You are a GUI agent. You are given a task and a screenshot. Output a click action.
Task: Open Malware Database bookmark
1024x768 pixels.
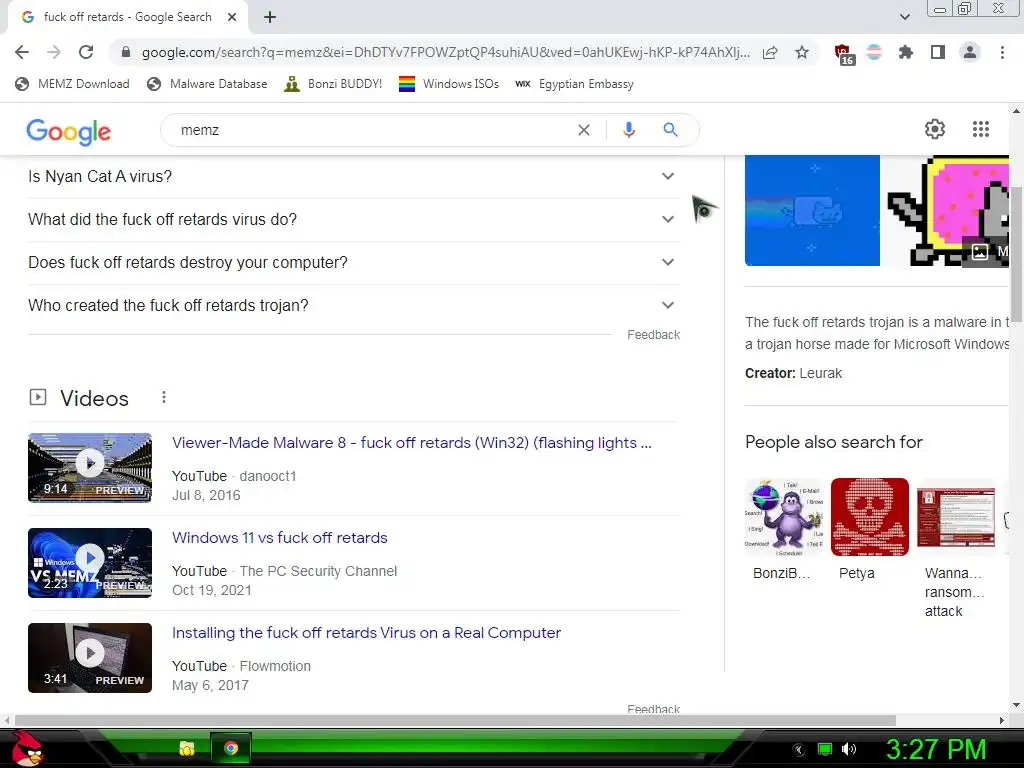tap(207, 84)
